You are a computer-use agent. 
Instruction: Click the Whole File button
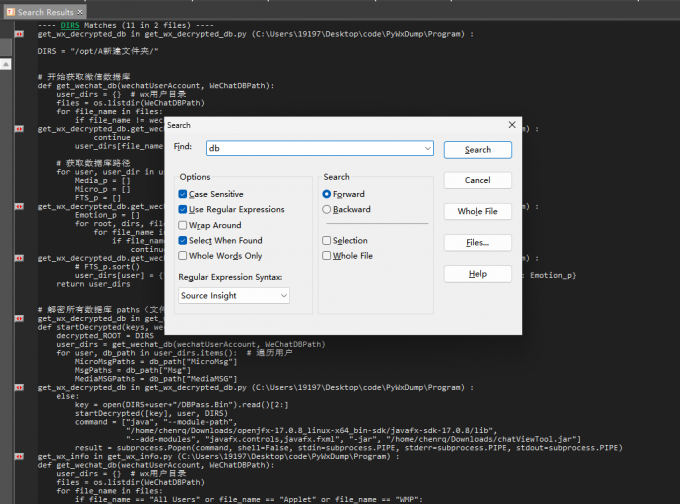point(477,211)
